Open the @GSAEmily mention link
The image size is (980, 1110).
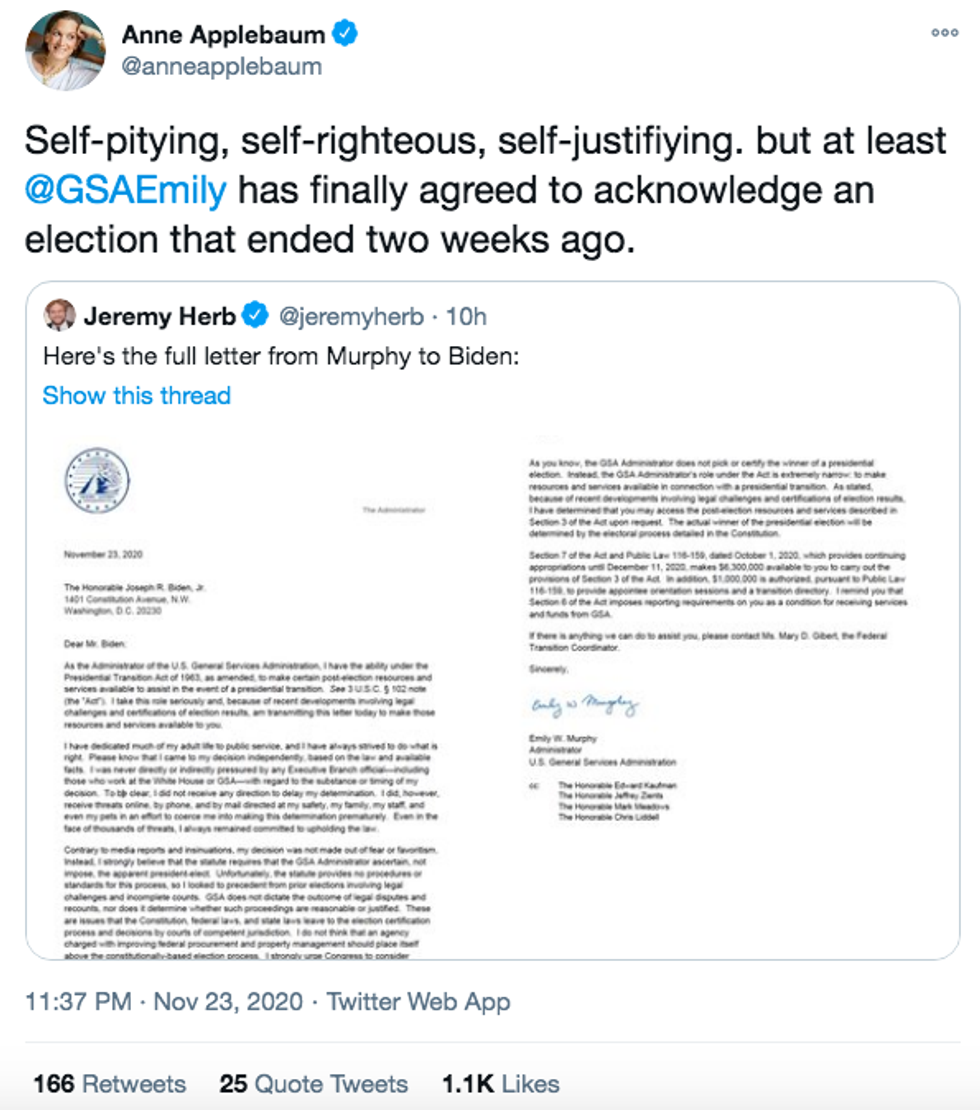tap(123, 189)
